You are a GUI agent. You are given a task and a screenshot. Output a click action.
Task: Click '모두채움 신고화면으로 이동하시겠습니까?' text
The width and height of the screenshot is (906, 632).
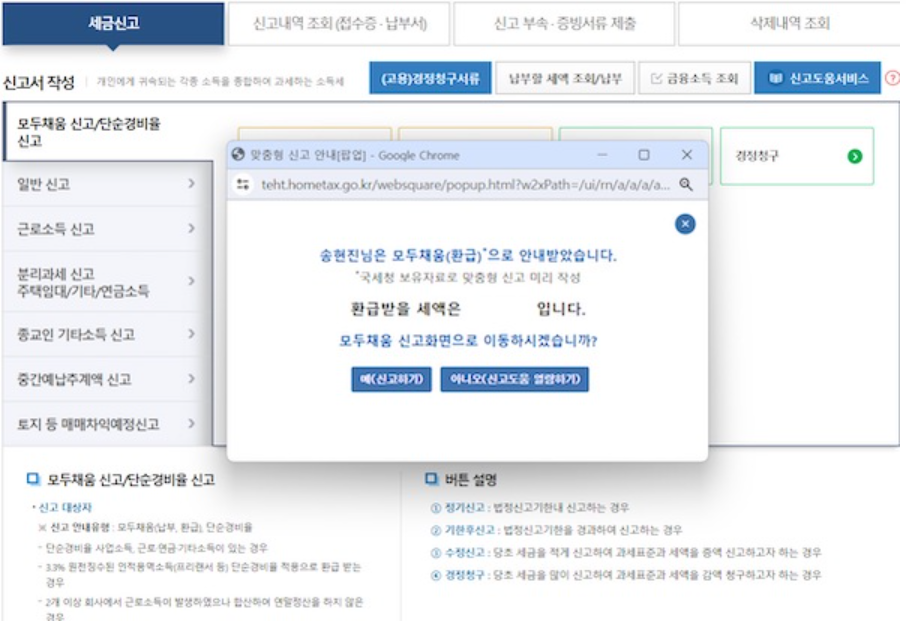(x=468, y=340)
